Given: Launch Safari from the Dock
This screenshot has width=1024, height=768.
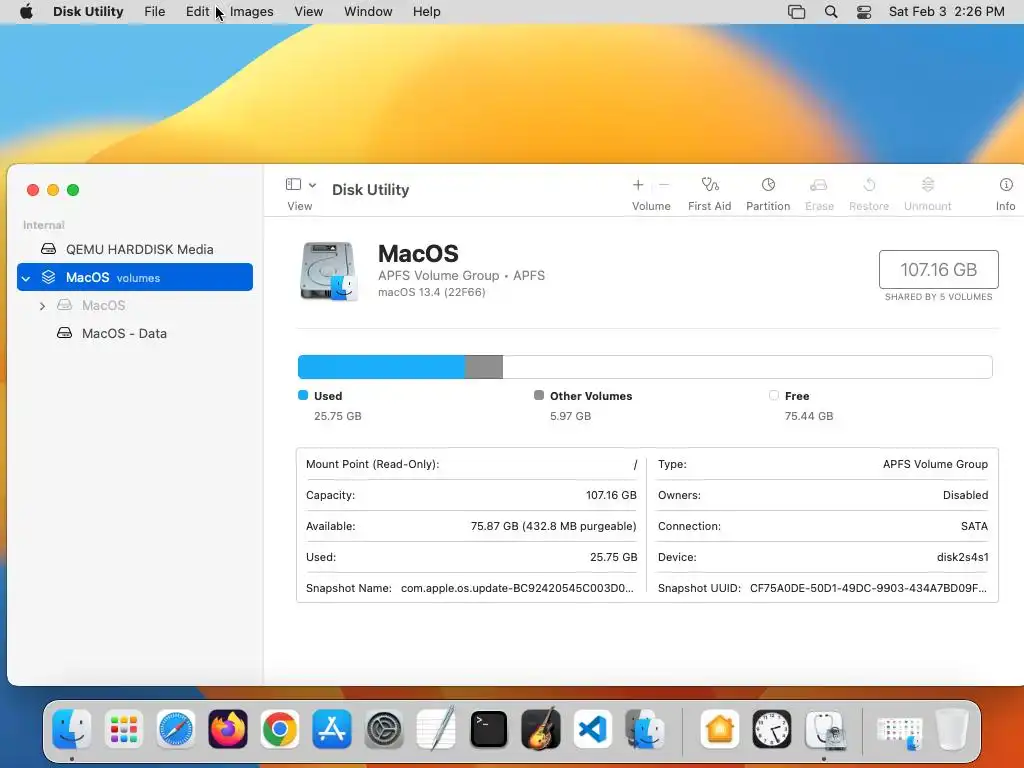Looking at the screenshot, I should click(176, 729).
